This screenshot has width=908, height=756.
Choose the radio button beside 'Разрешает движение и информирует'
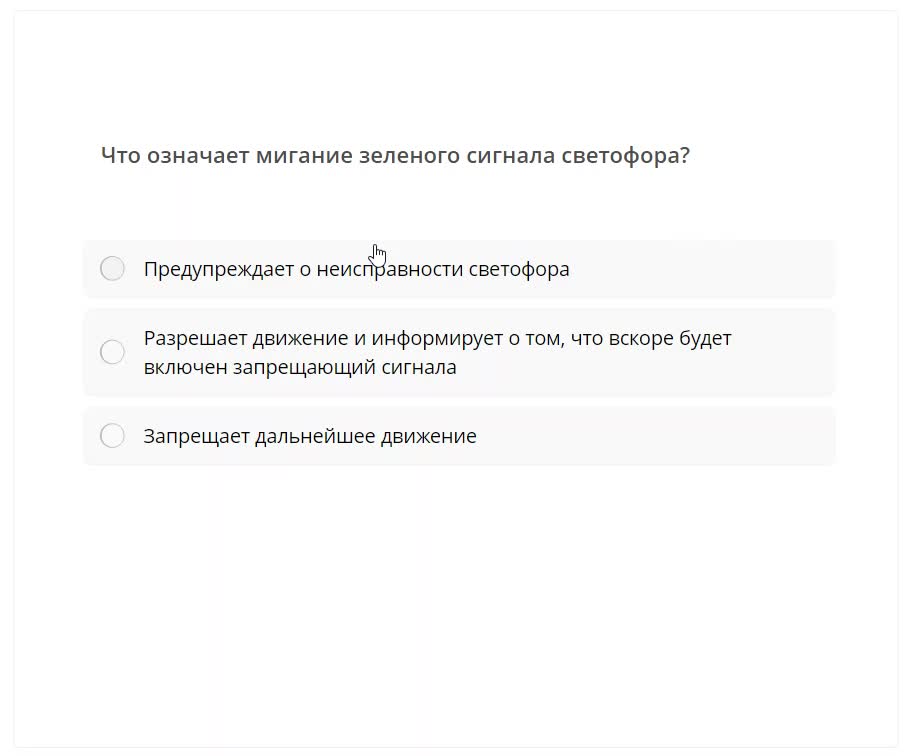point(113,352)
